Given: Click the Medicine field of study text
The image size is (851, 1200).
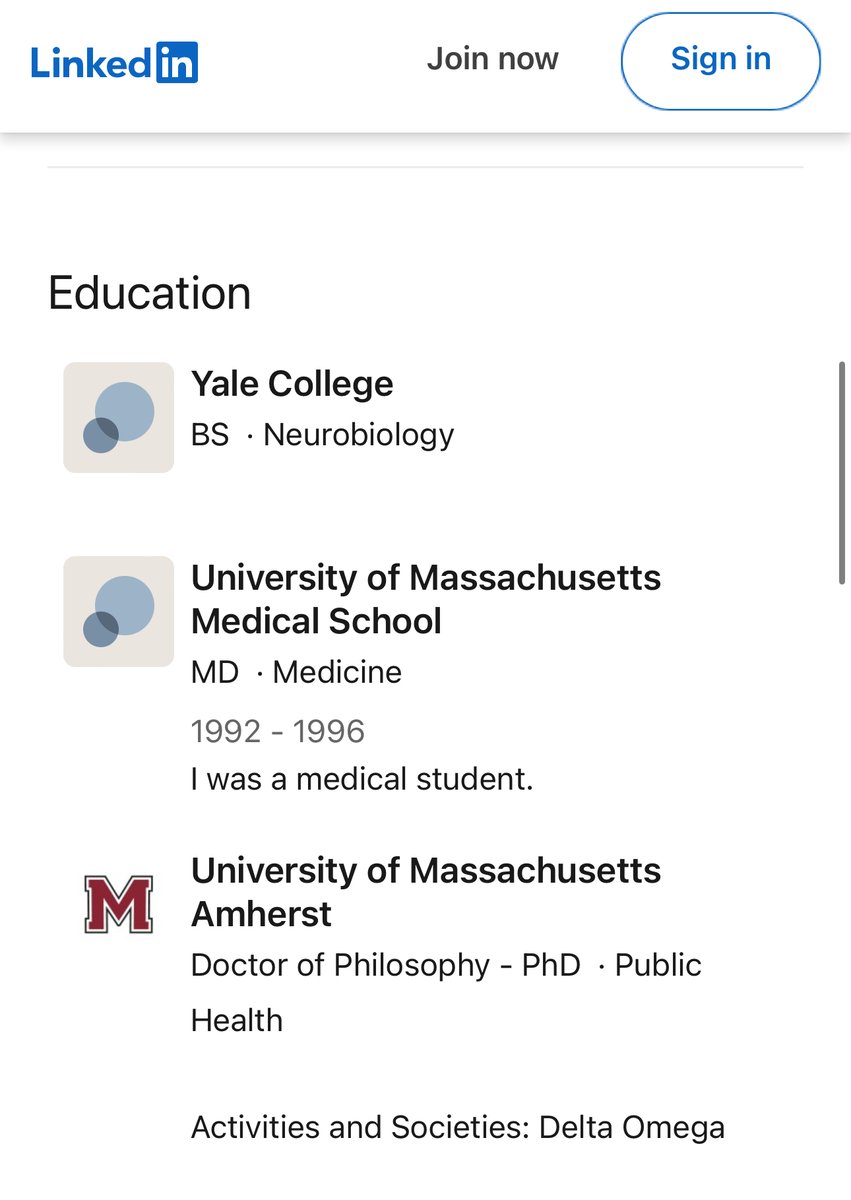Looking at the screenshot, I should tap(336, 672).
